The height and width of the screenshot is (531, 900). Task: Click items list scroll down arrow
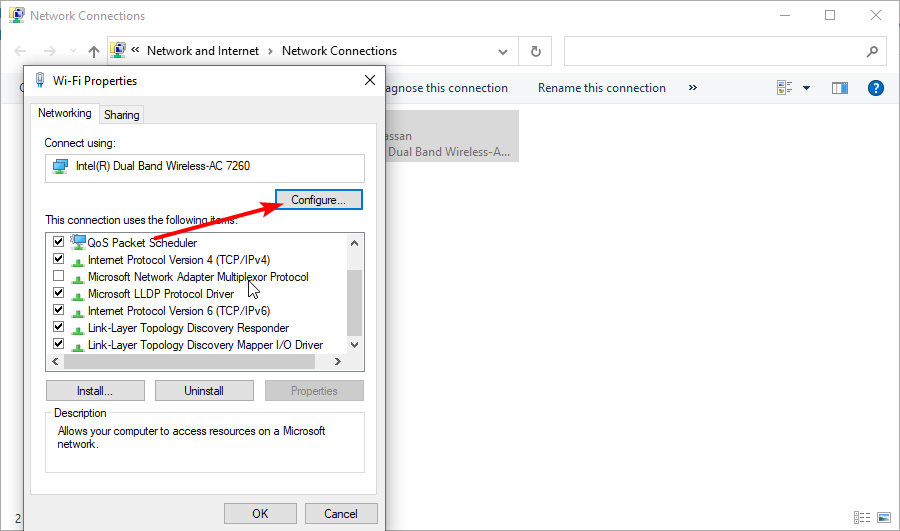[x=355, y=345]
